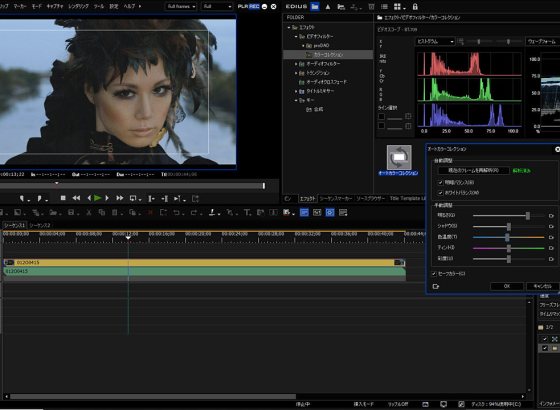Reset the color temperature (色温度) slider

pos(551,237)
